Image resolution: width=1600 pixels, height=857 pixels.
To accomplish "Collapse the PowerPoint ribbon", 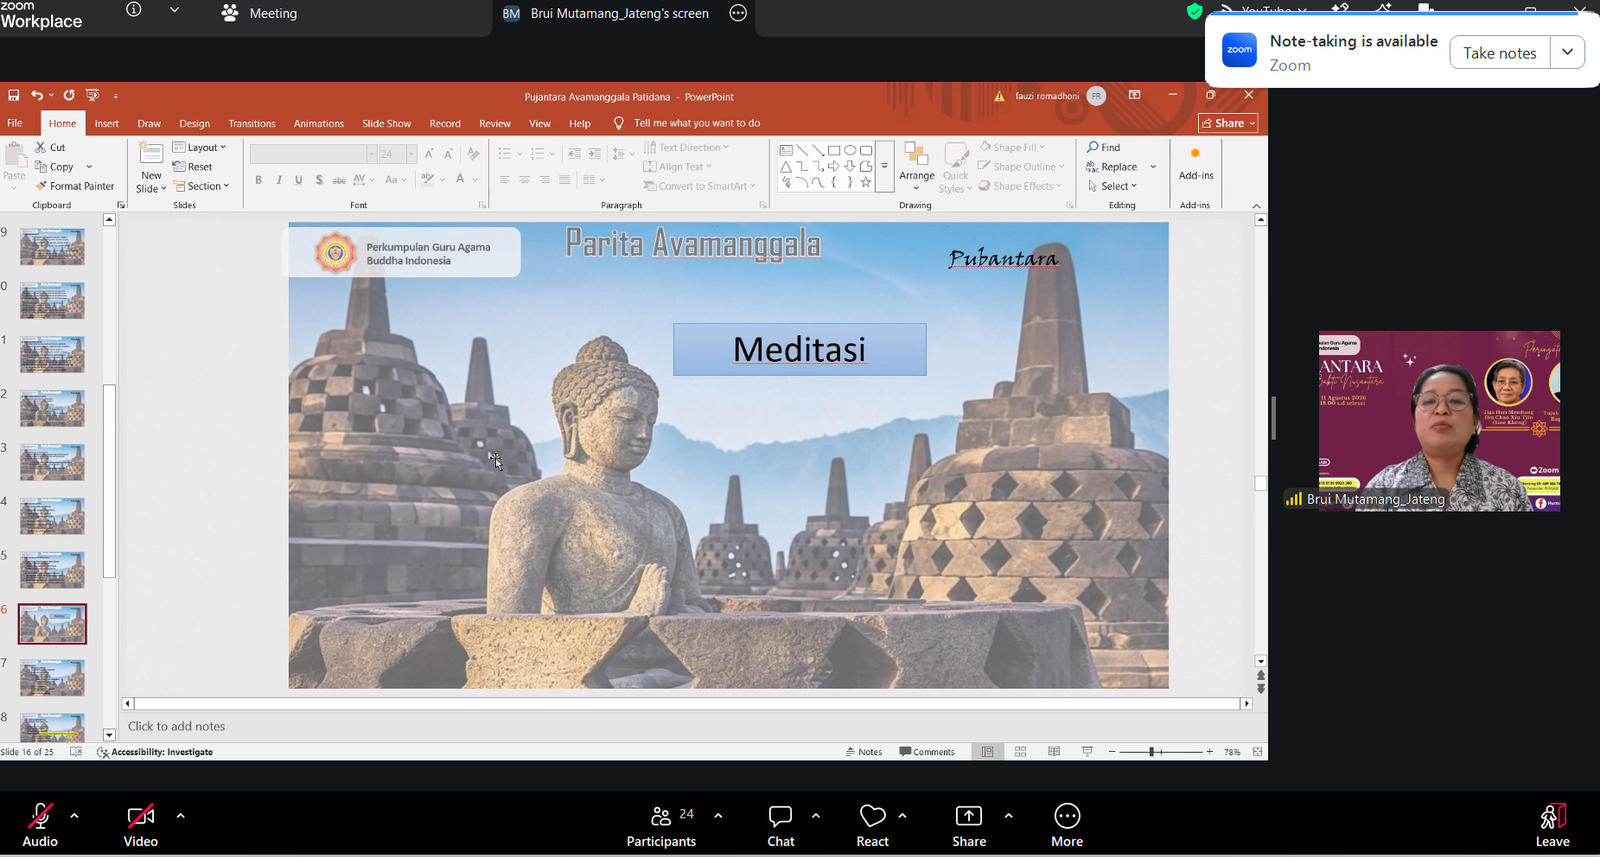I will pos(1257,206).
